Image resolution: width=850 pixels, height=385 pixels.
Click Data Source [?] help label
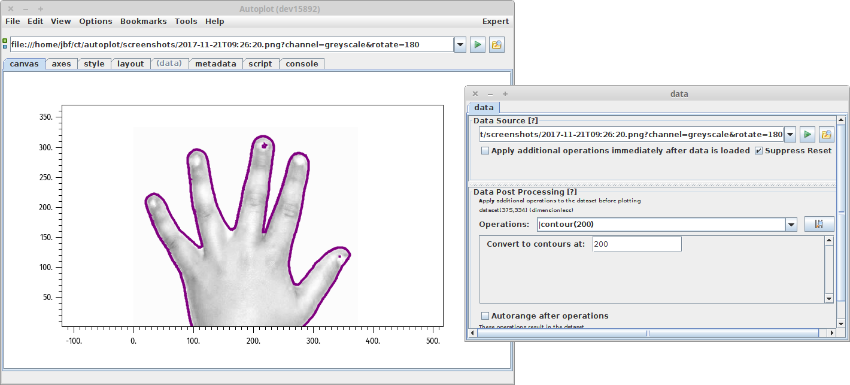pos(505,120)
